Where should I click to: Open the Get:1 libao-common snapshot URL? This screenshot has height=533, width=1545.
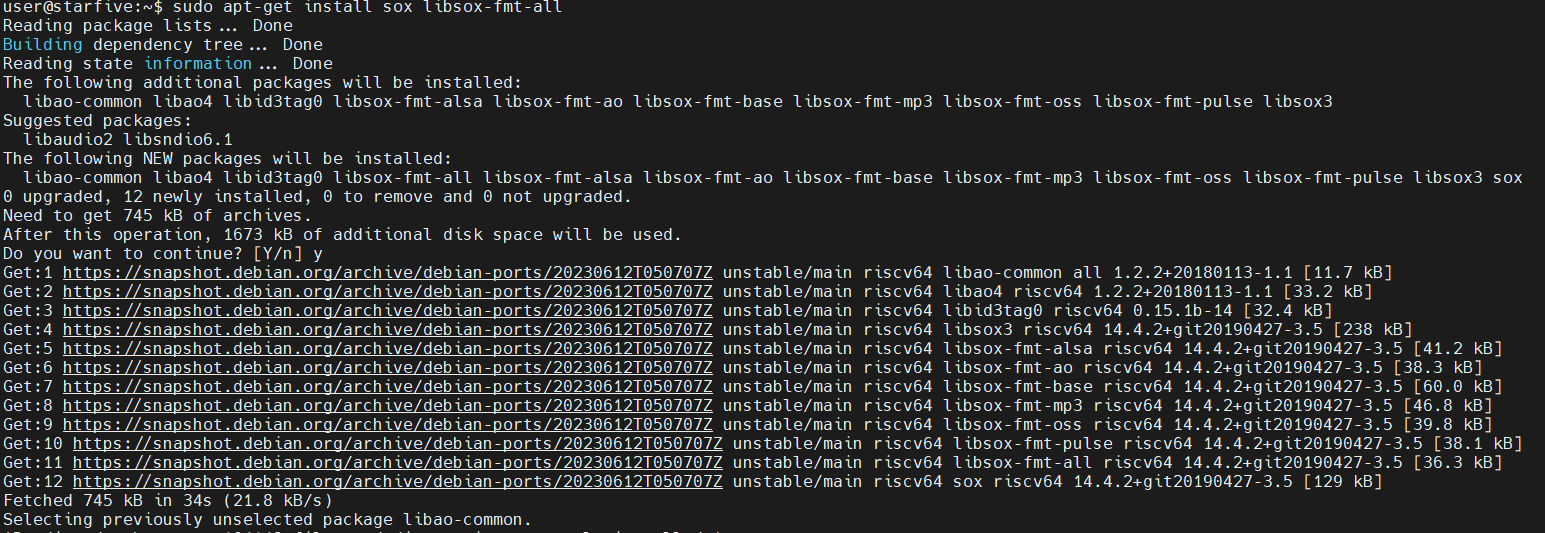[388, 273]
